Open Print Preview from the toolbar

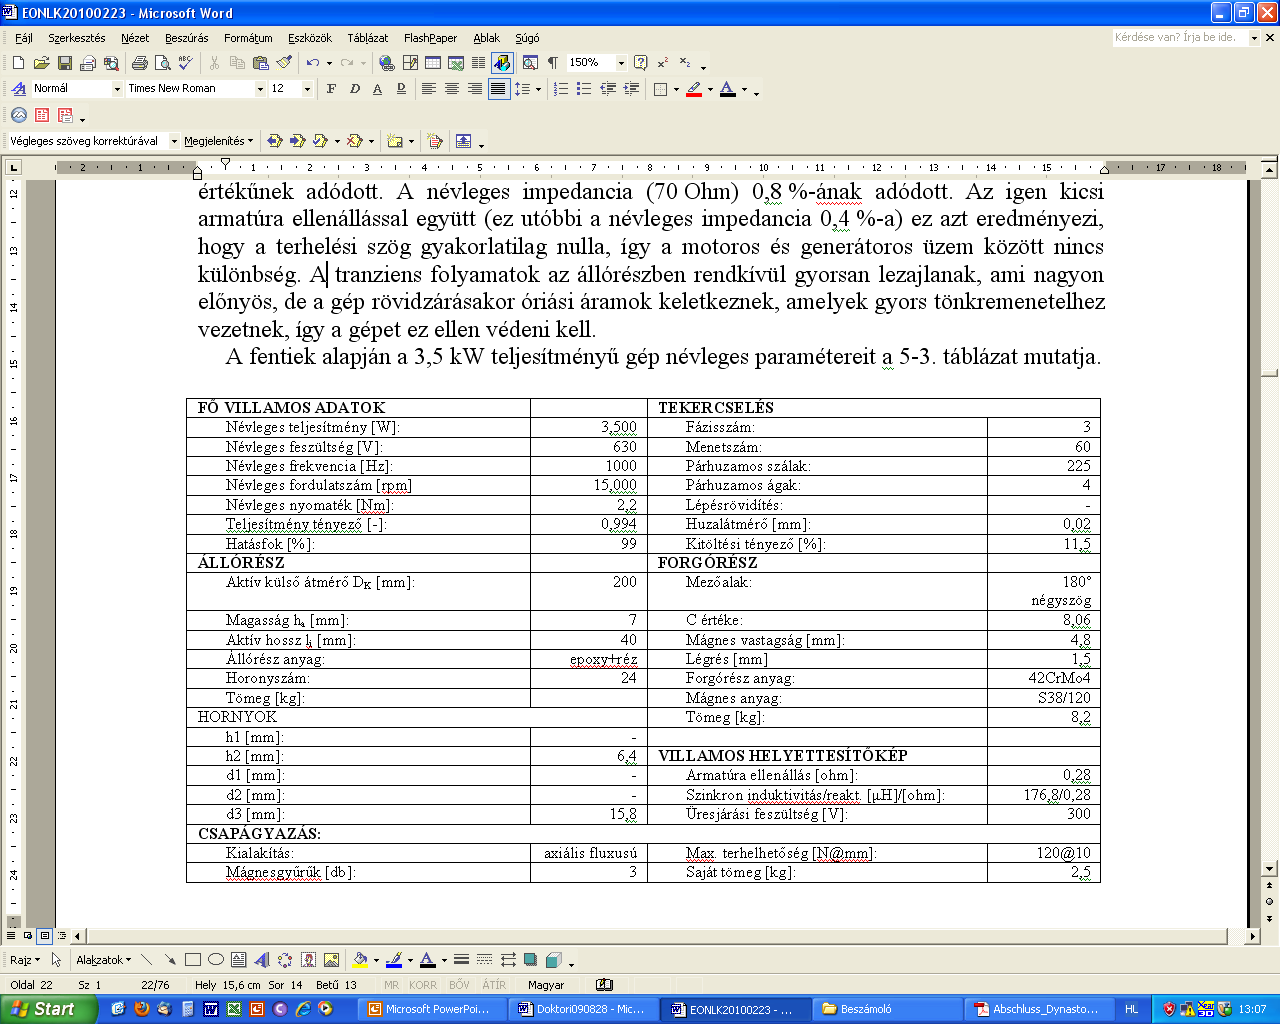coord(162,63)
